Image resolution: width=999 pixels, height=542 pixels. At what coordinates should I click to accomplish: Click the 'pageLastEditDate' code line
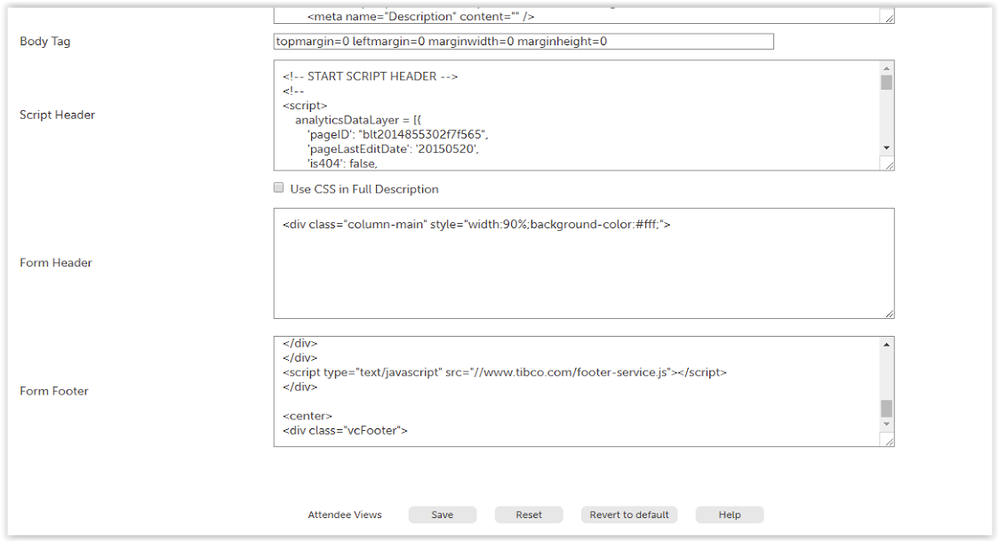click(393, 149)
